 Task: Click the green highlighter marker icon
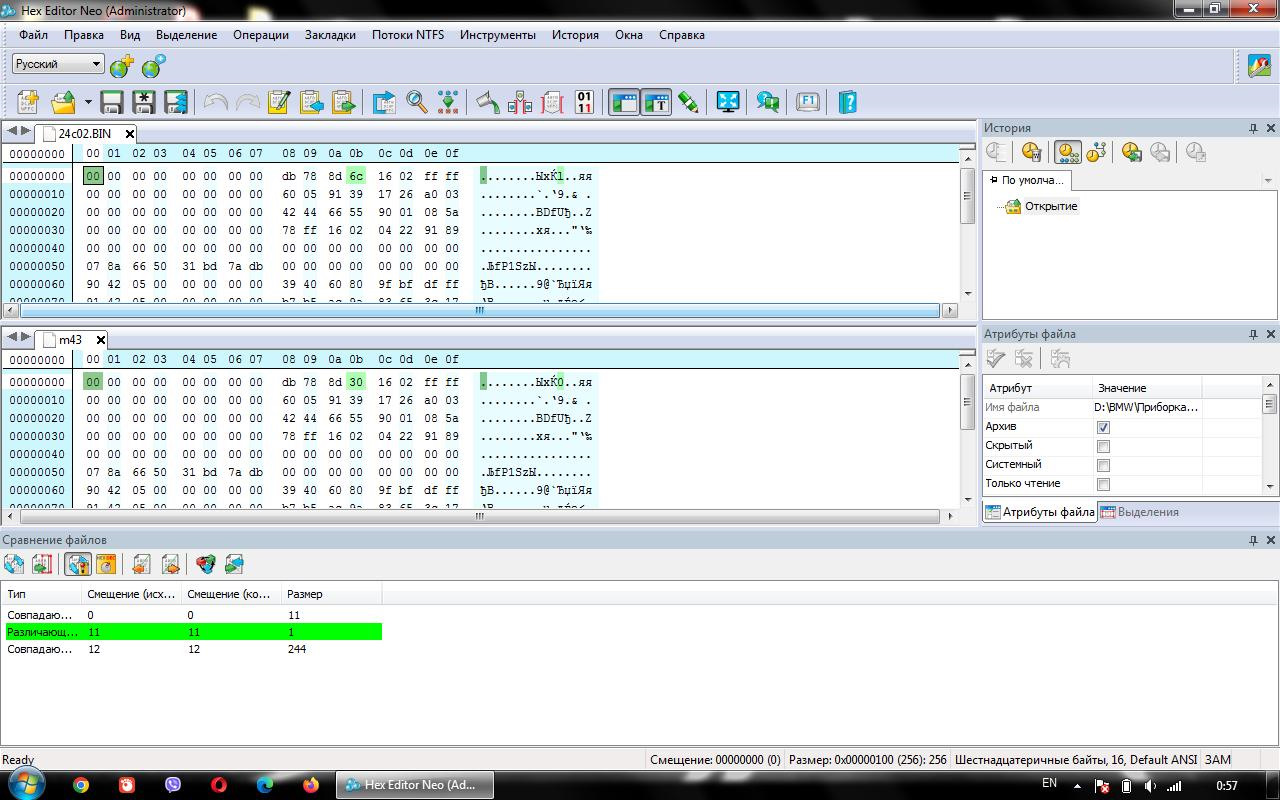coord(688,102)
